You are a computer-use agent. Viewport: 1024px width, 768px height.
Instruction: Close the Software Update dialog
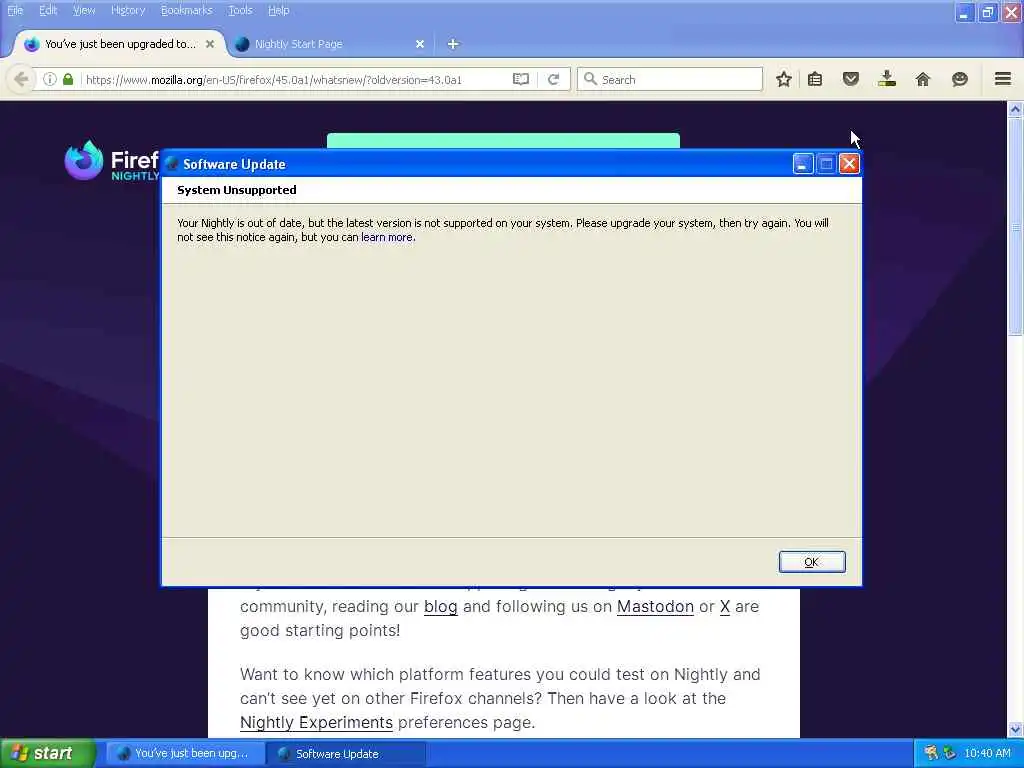coord(849,164)
